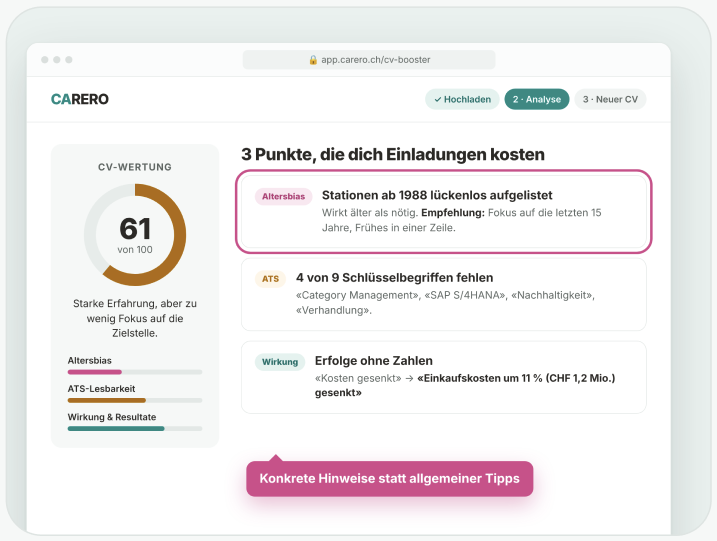Click the Altersbias label in score panel
This screenshot has width=717, height=541.
click(90, 360)
